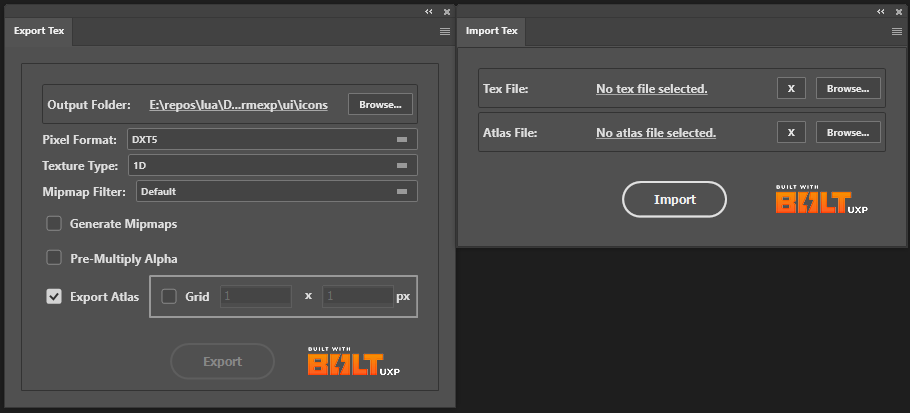Uncheck the Export Atlas checkbox

point(54,296)
